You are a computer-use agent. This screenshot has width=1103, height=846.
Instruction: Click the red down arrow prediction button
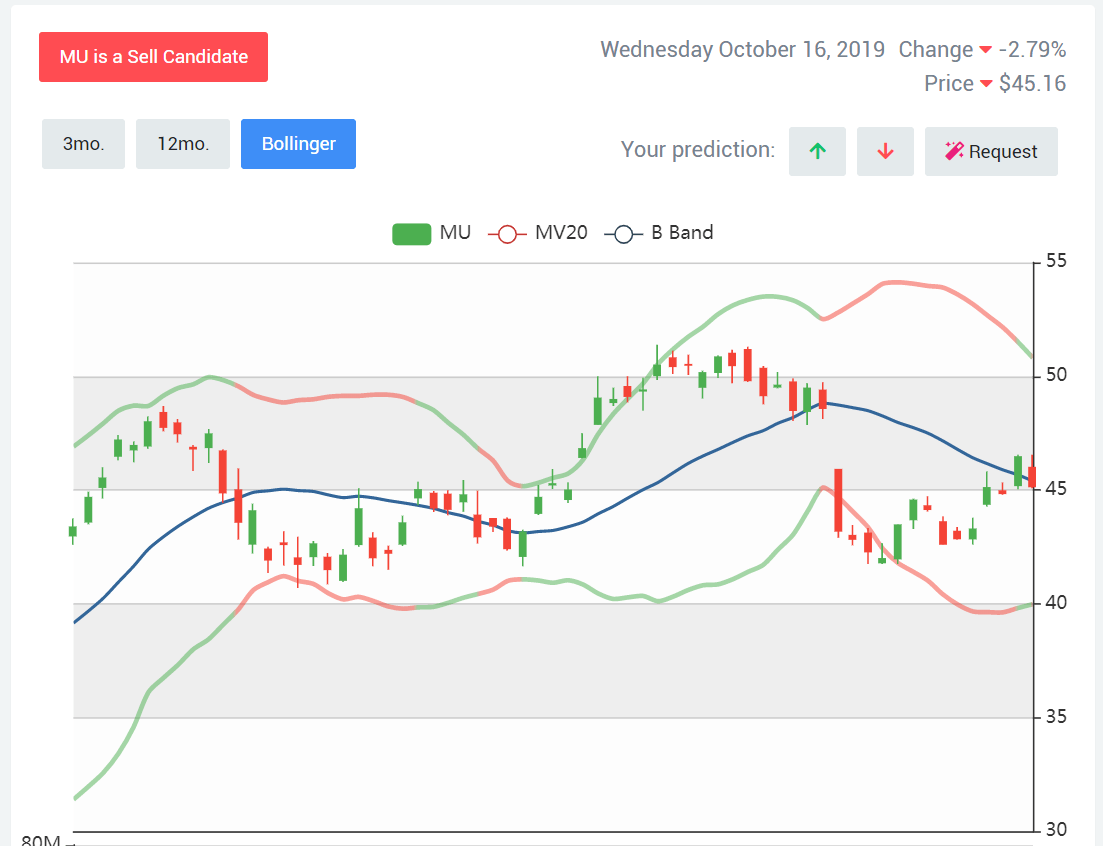point(885,152)
